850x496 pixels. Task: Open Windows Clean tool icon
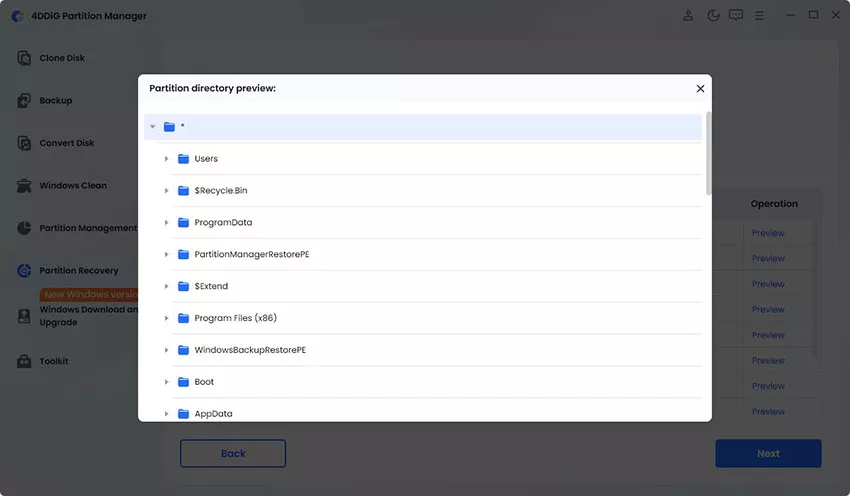point(24,185)
